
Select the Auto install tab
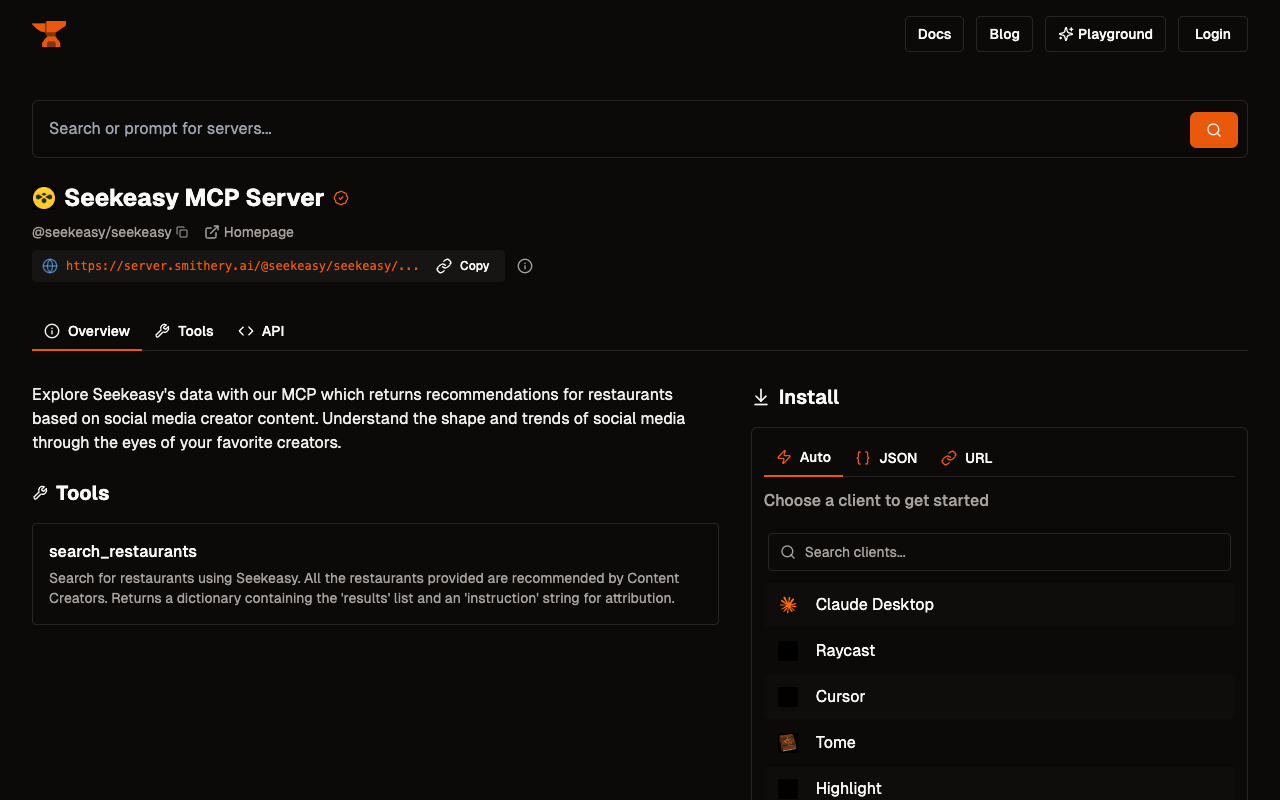804,457
